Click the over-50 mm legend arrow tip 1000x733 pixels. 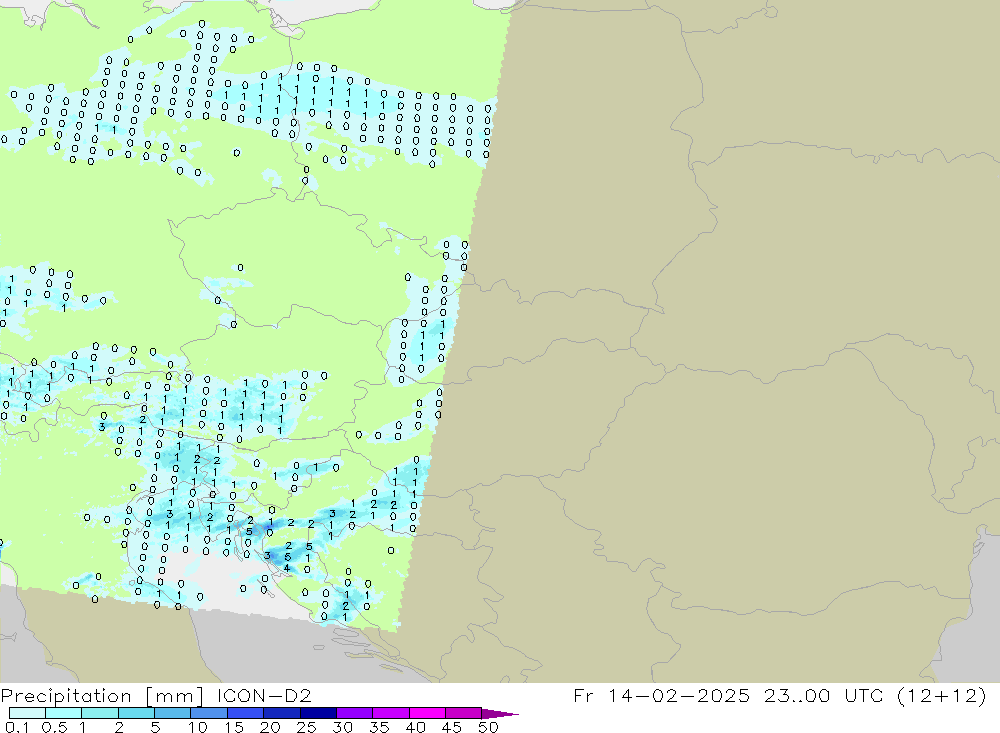coord(501,714)
